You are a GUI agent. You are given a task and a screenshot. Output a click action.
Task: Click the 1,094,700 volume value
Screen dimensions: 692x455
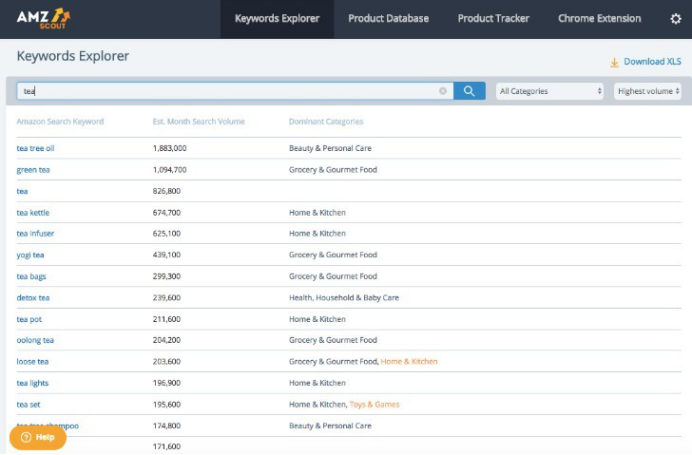coord(170,170)
